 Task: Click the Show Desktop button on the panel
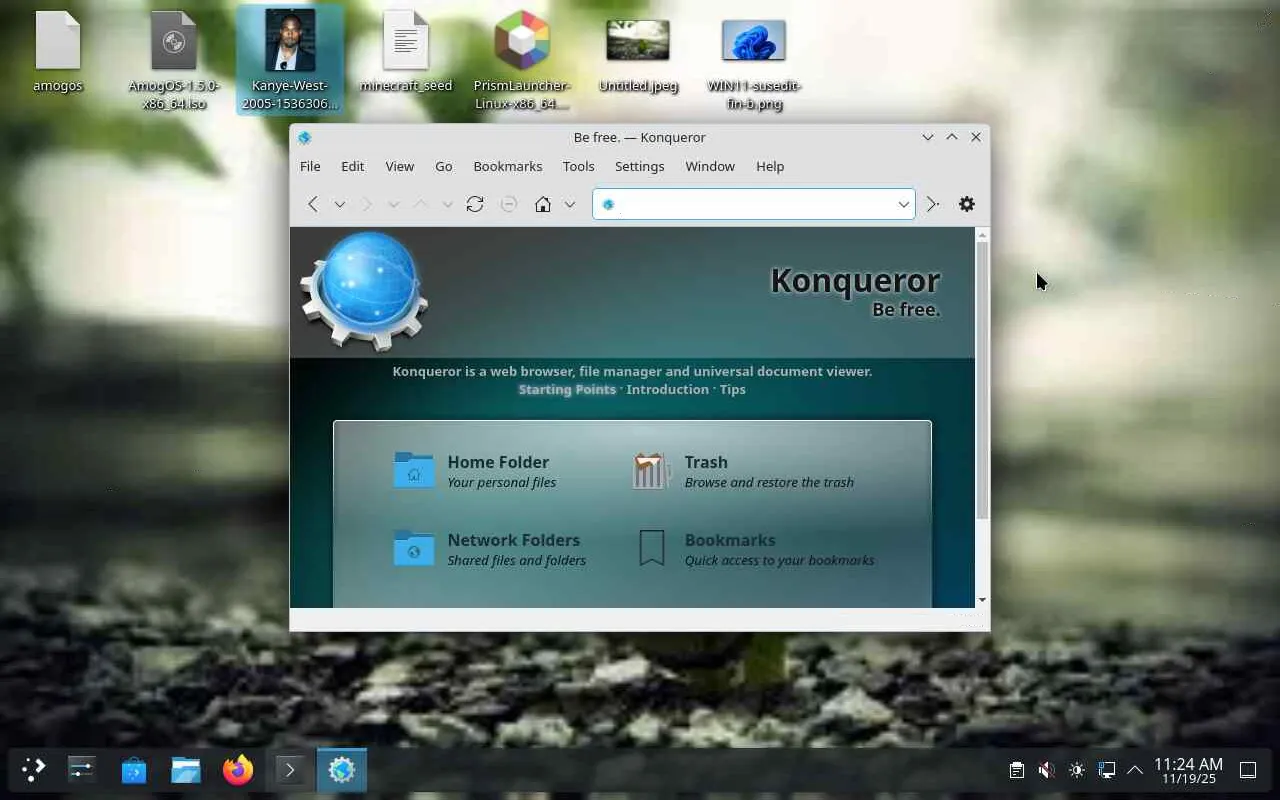point(1248,770)
